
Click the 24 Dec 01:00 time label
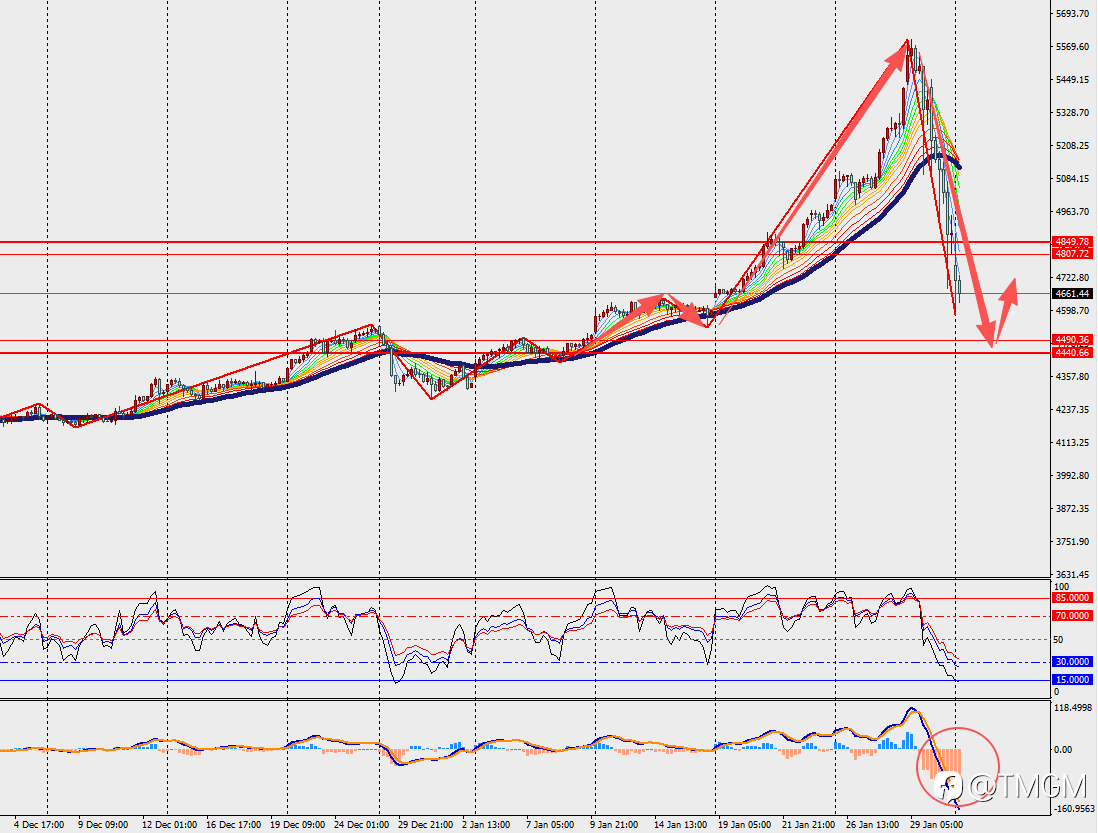pos(361,825)
